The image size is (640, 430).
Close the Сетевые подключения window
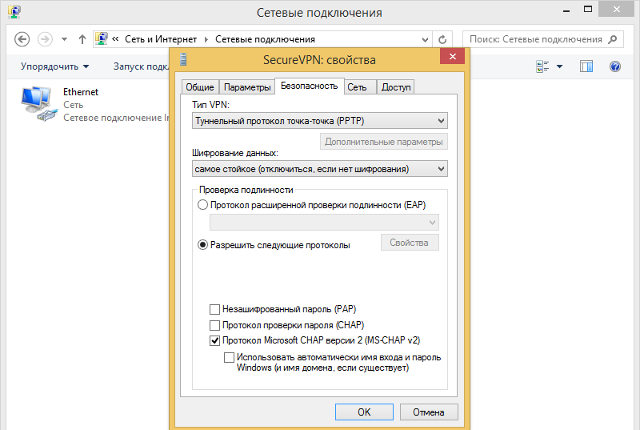coord(616,9)
